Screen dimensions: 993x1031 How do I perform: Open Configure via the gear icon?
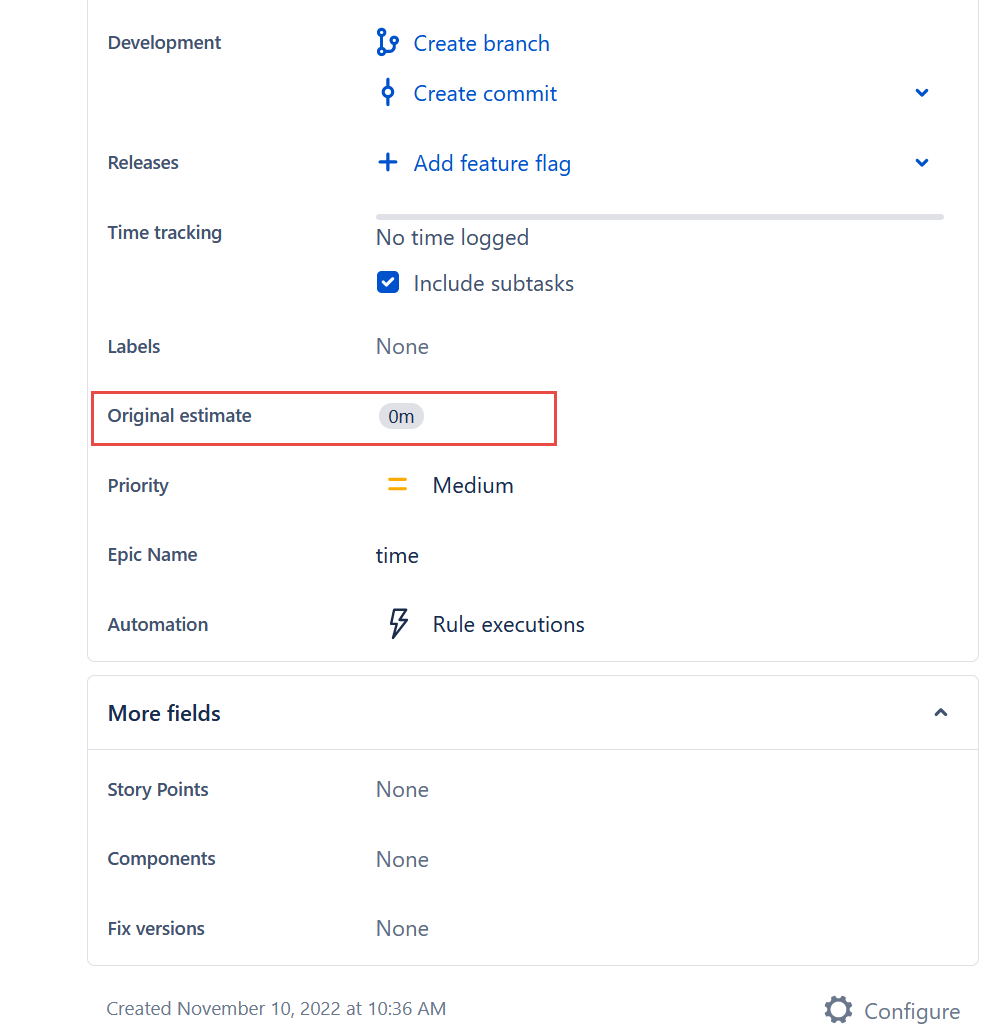838,1009
